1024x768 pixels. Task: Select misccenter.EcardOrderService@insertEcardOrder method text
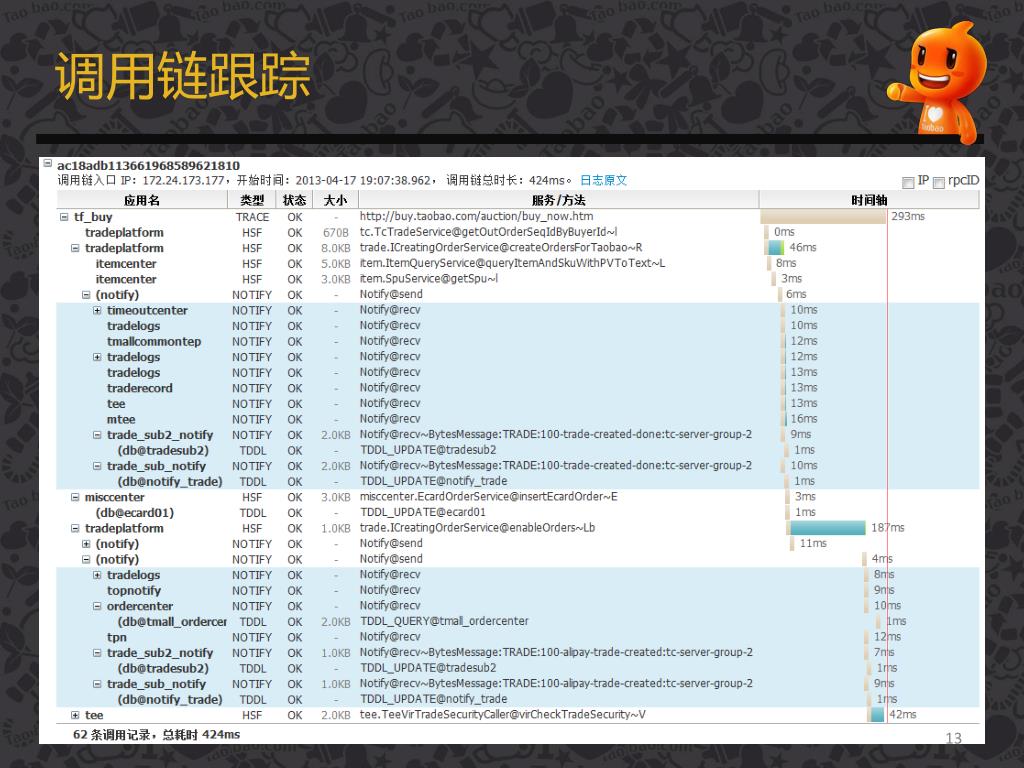pos(488,497)
